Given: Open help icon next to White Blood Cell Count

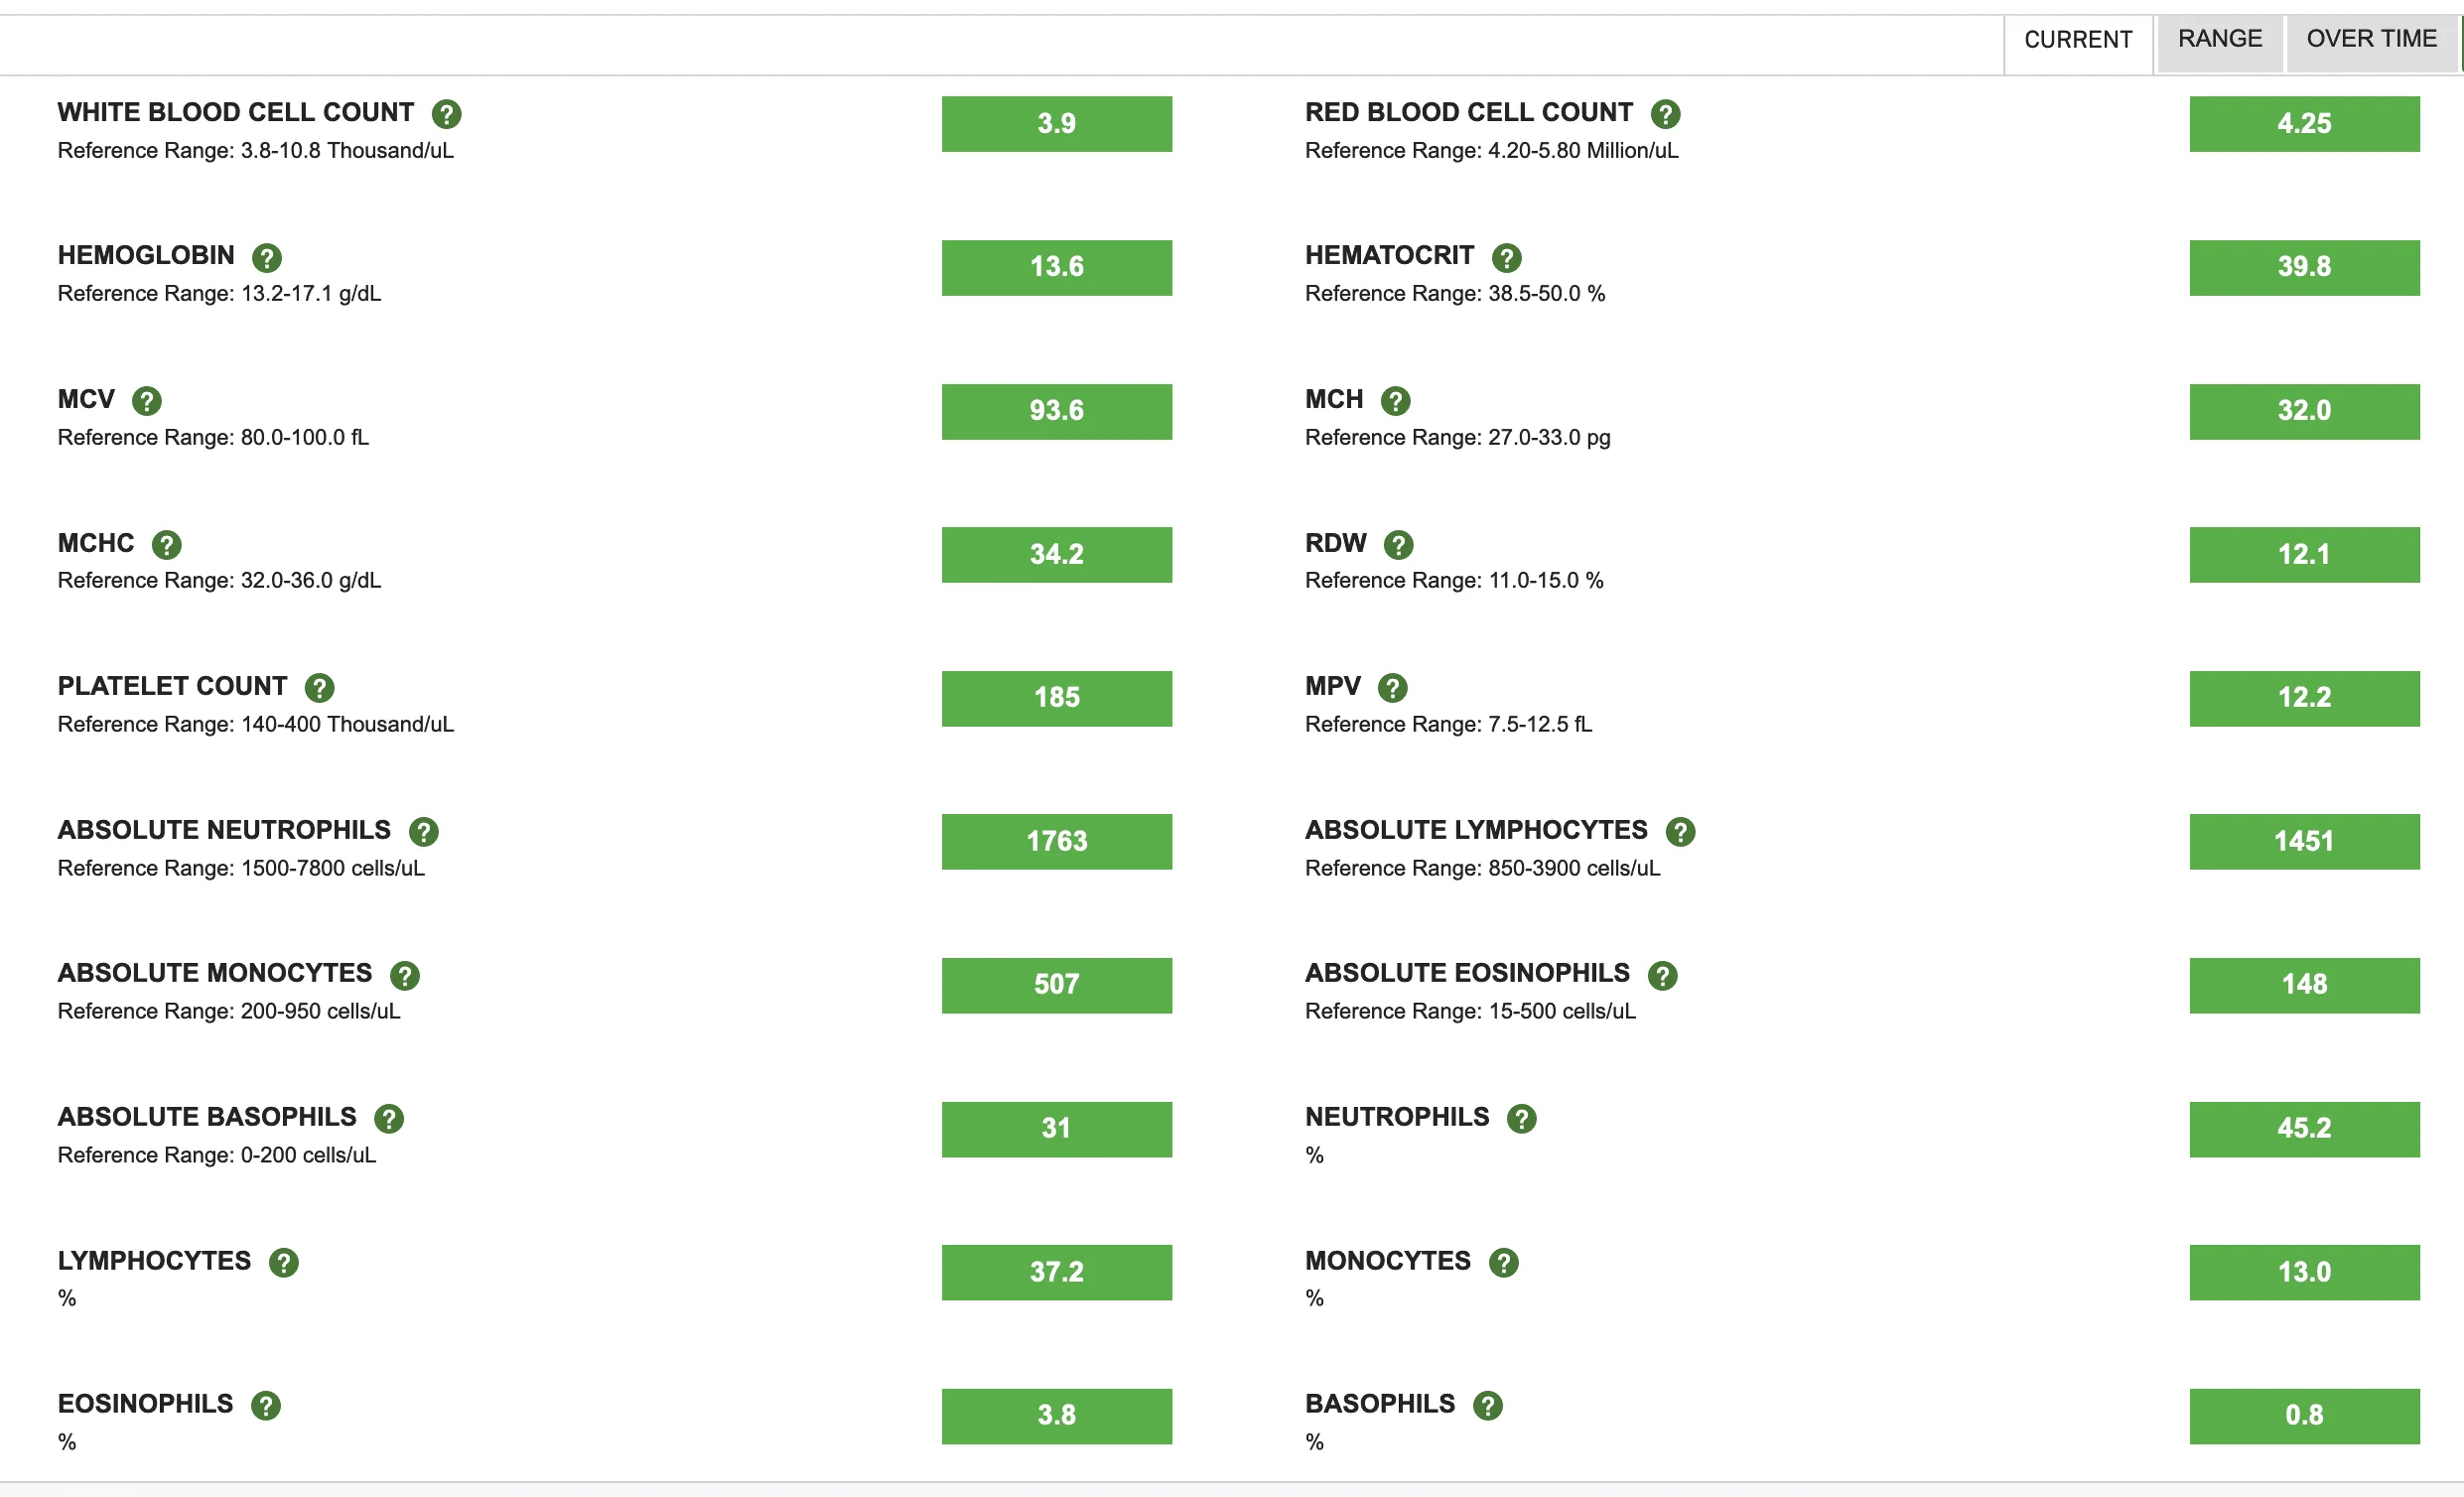Looking at the screenshot, I should [x=446, y=114].
